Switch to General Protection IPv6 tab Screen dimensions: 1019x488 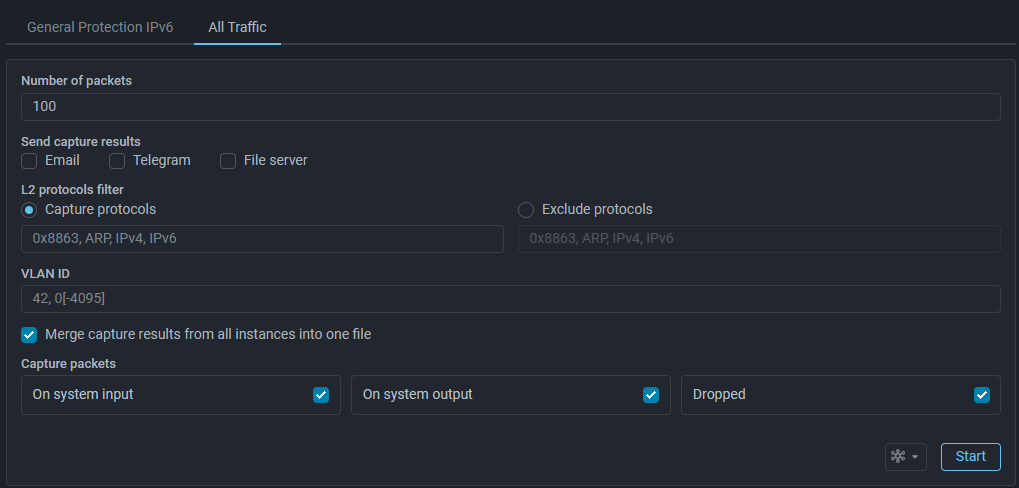100,27
